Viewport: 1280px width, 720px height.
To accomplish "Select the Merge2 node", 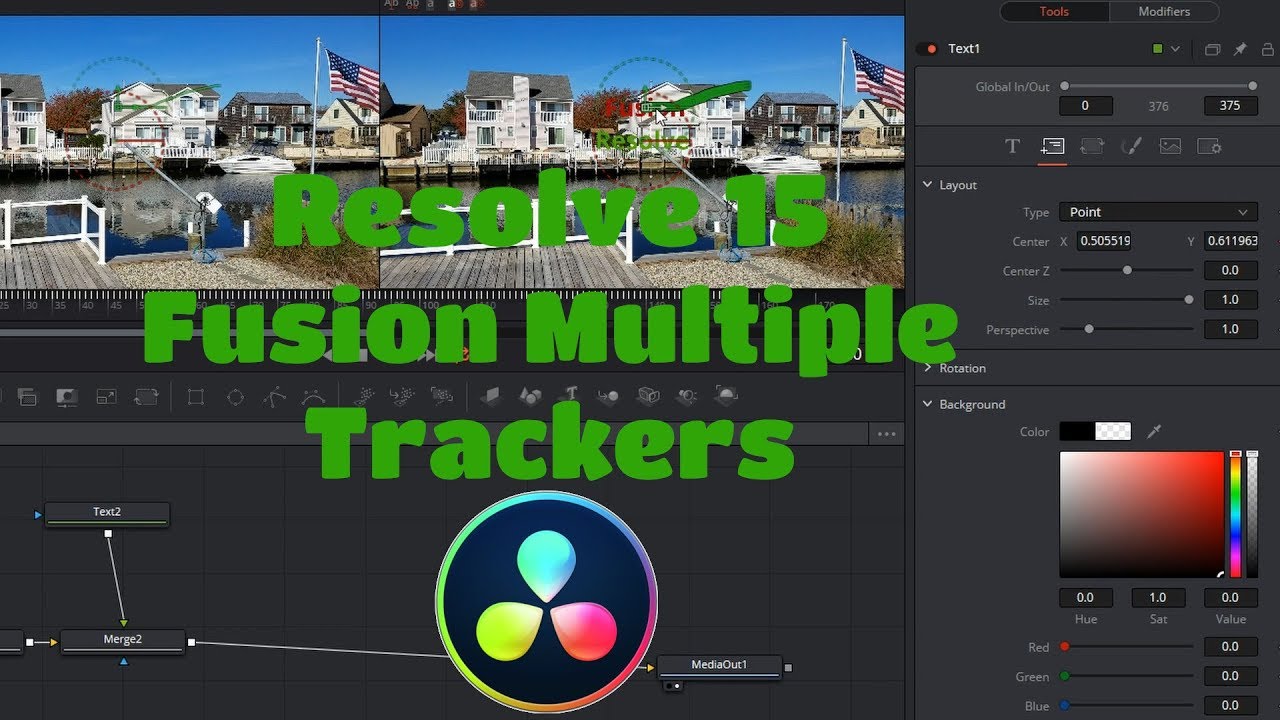I will (123, 641).
